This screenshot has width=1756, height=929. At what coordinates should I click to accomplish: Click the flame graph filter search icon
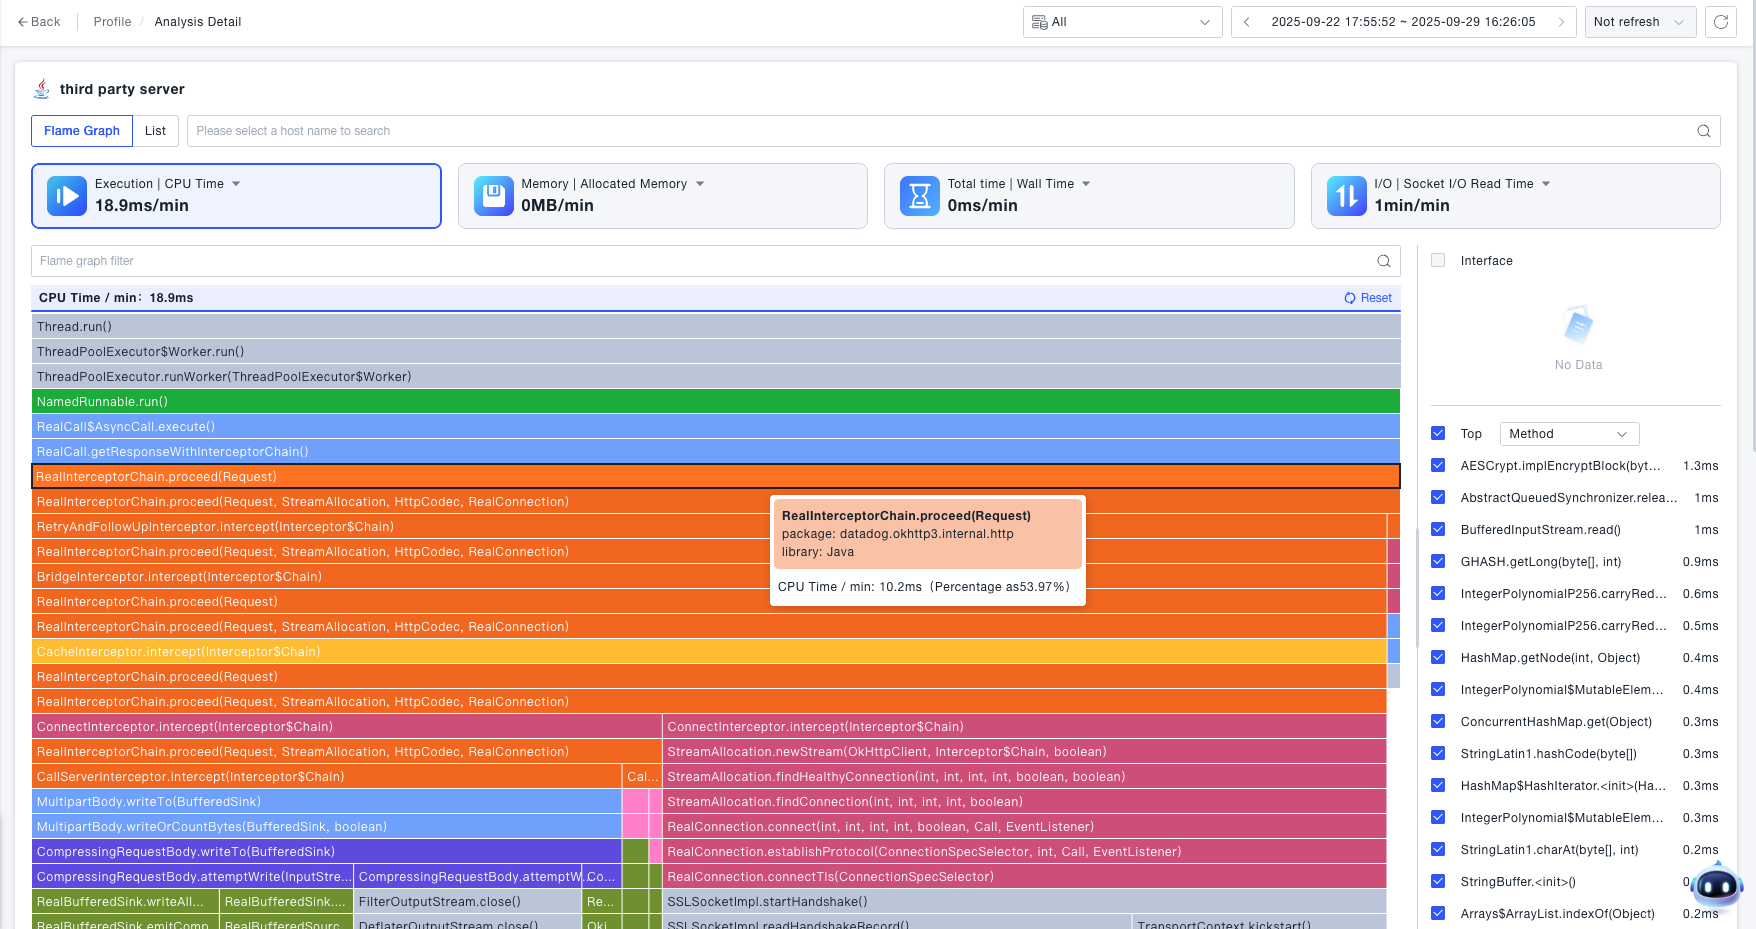click(x=1384, y=261)
